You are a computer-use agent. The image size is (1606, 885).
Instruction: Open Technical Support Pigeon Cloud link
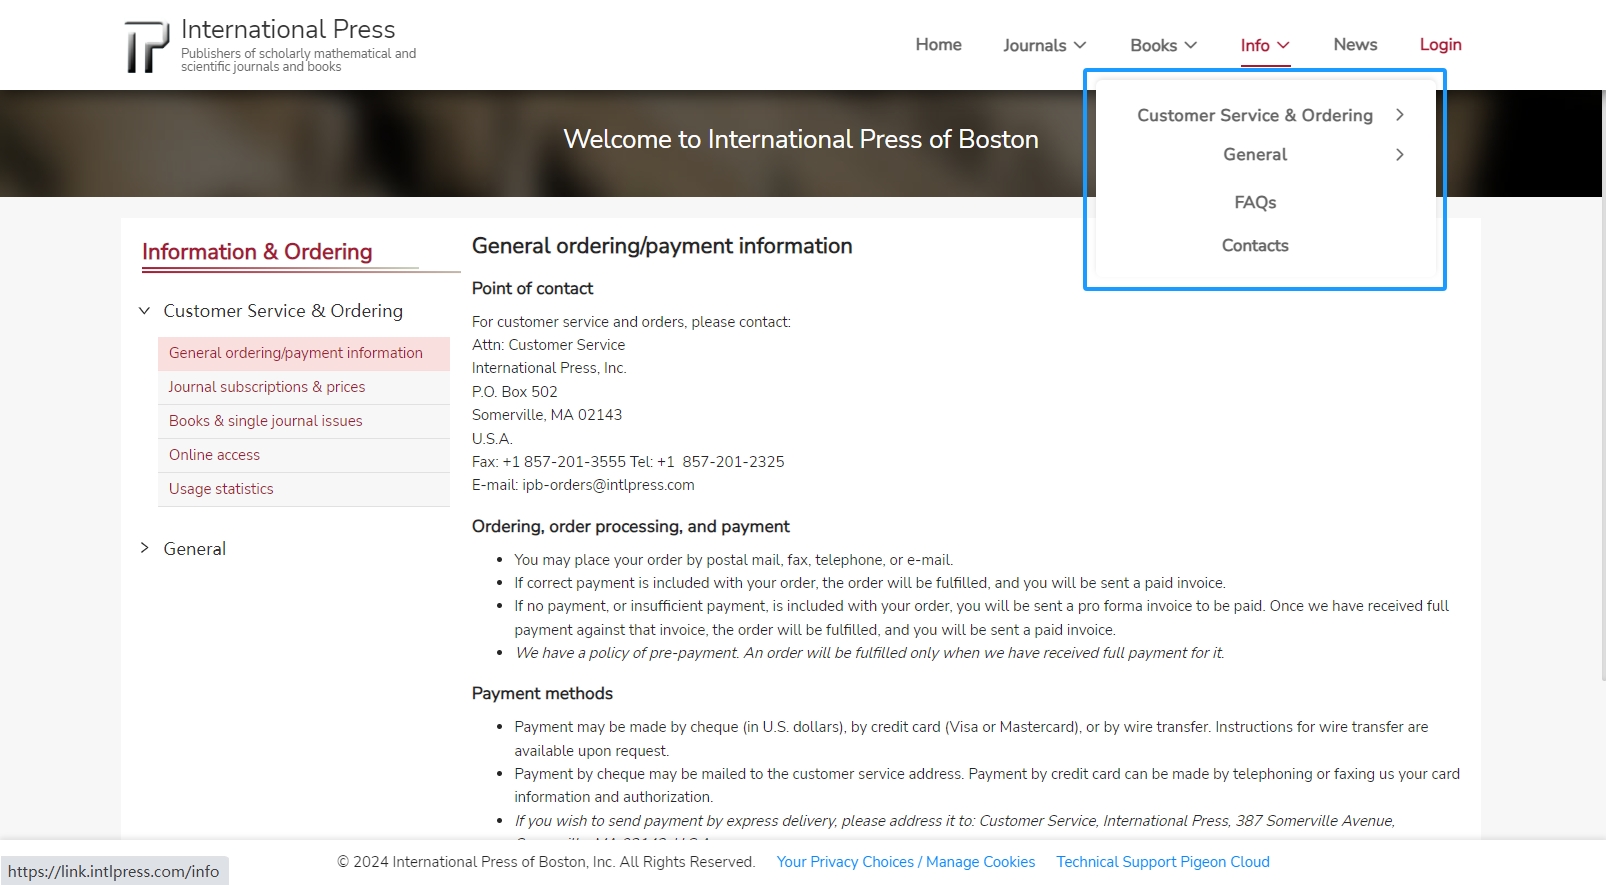[1163, 862]
